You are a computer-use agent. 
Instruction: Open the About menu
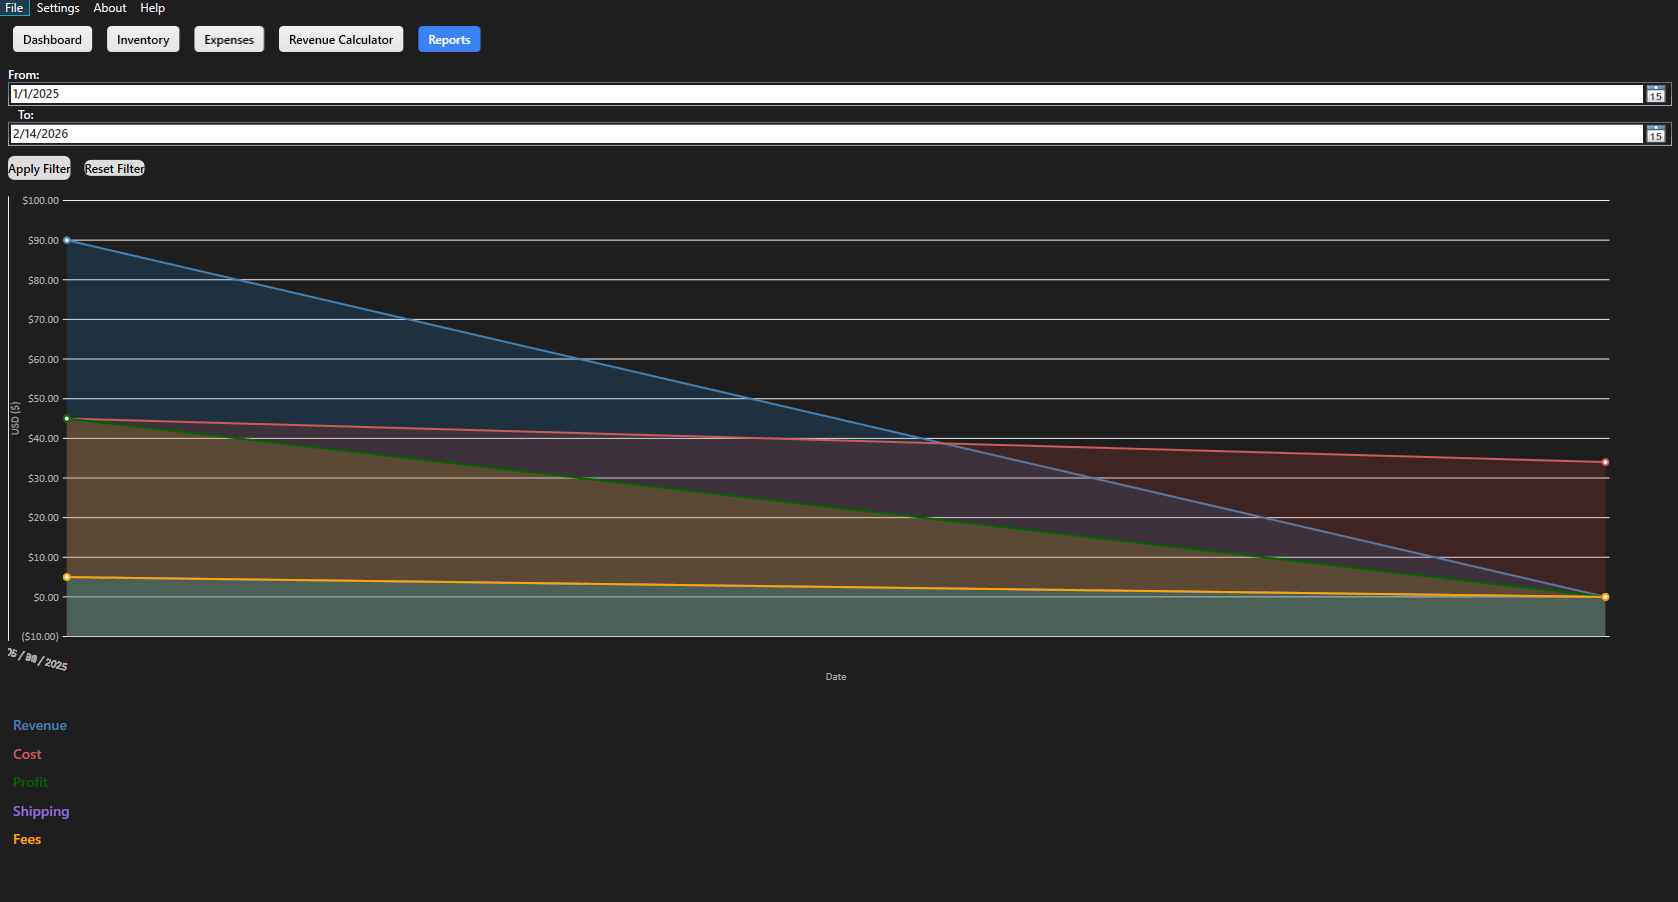point(110,8)
